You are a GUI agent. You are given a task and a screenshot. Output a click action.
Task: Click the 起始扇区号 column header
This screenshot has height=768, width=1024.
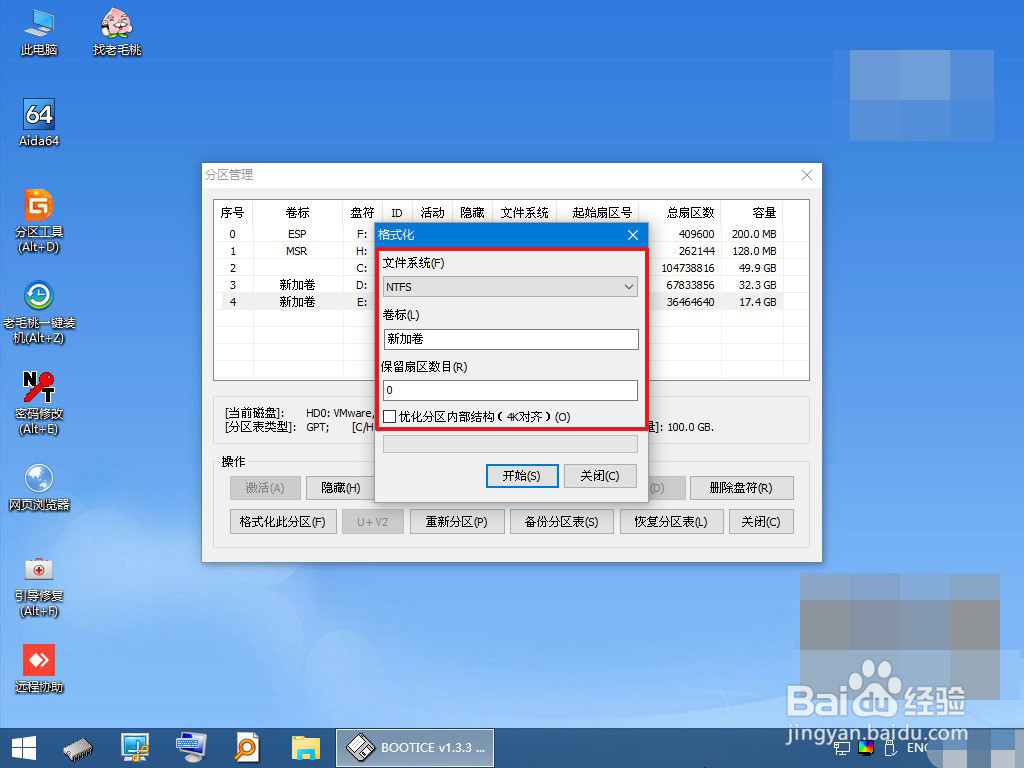coord(598,213)
